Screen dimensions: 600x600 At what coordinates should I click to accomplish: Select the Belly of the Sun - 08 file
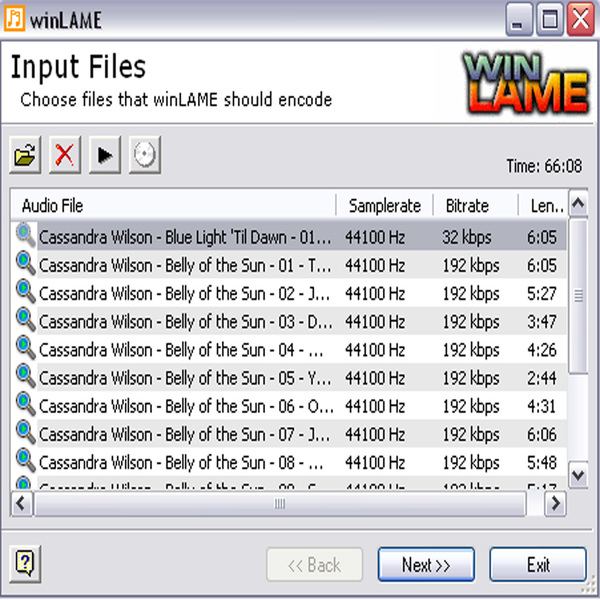tap(181, 464)
